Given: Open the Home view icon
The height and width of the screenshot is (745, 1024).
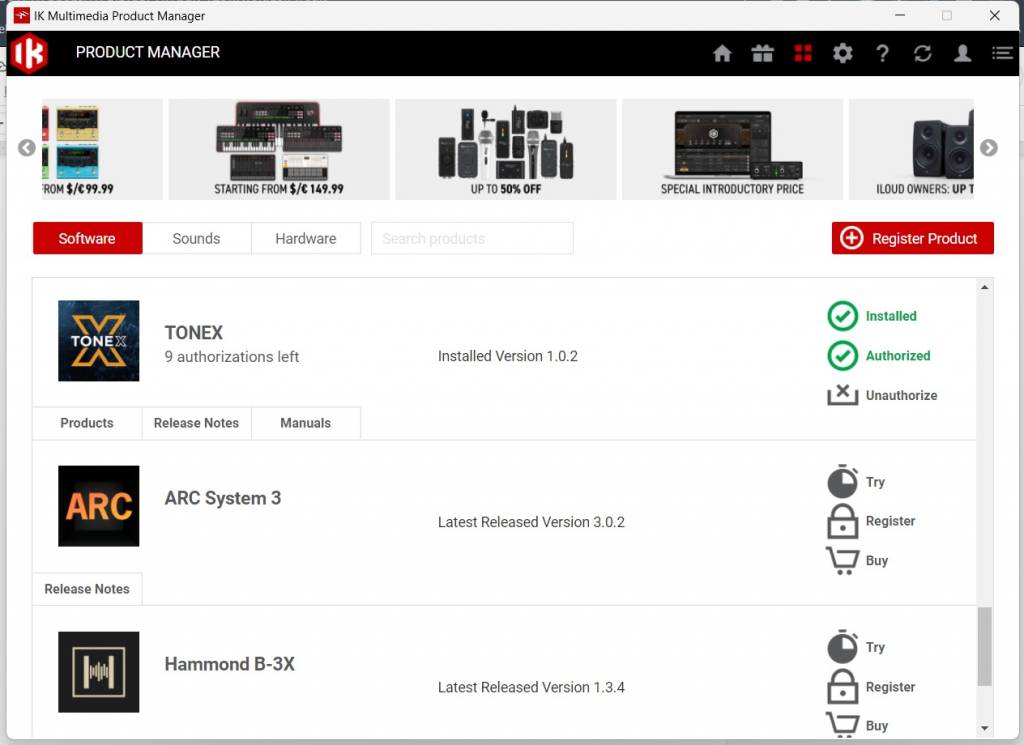Looking at the screenshot, I should coord(722,53).
